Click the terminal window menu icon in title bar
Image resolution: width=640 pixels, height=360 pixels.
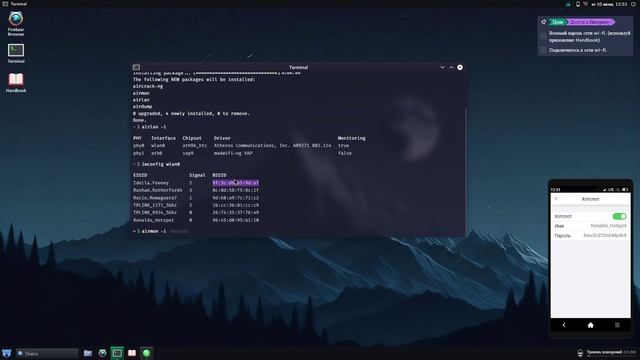[x=136, y=67]
